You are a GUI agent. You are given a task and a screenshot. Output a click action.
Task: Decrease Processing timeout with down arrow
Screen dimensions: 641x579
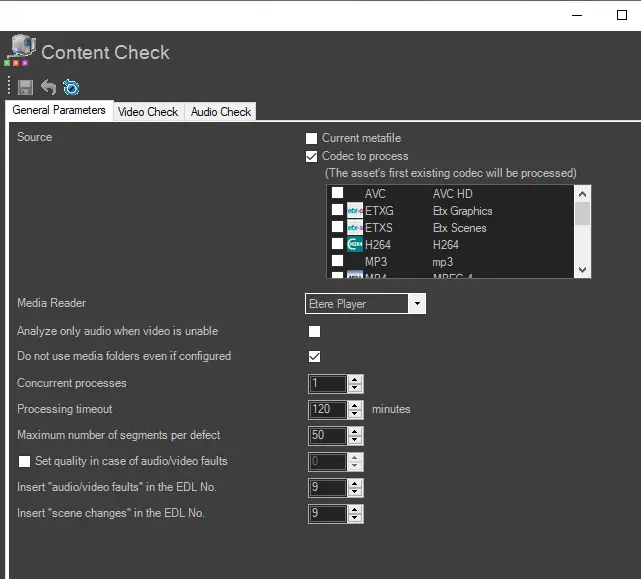click(x=355, y=414)
